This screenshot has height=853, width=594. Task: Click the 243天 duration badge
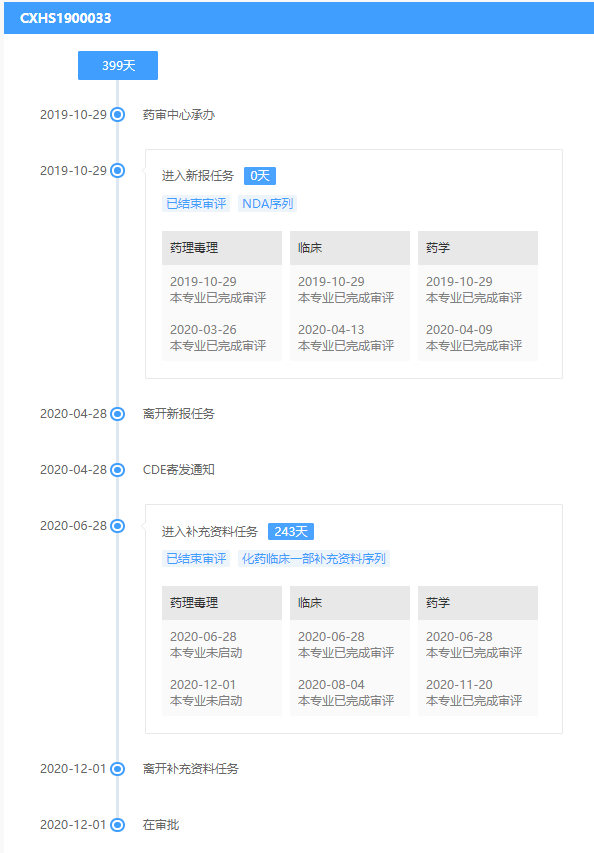click(291, 531)
